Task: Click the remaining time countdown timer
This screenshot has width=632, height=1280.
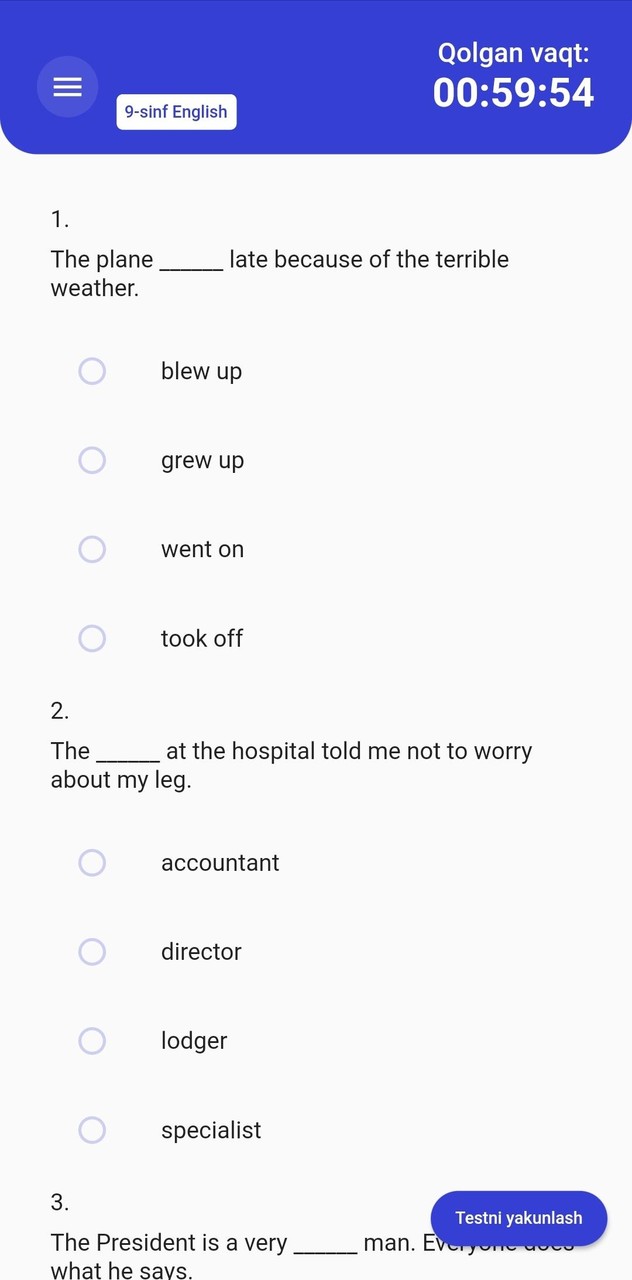Action: tap(513, 93)
